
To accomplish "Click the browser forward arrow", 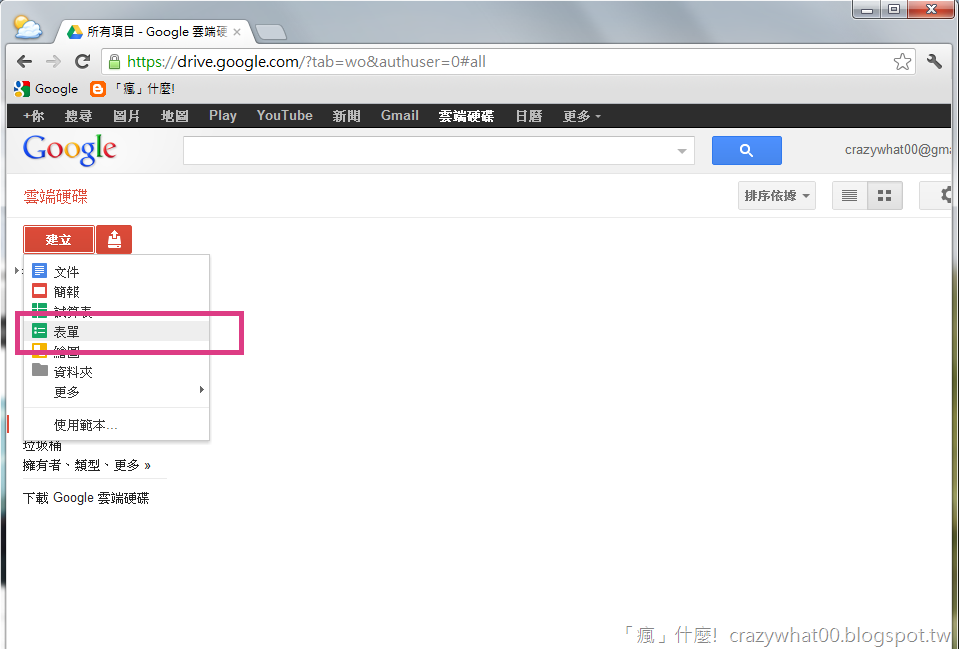I will click(x=53, y=61).
